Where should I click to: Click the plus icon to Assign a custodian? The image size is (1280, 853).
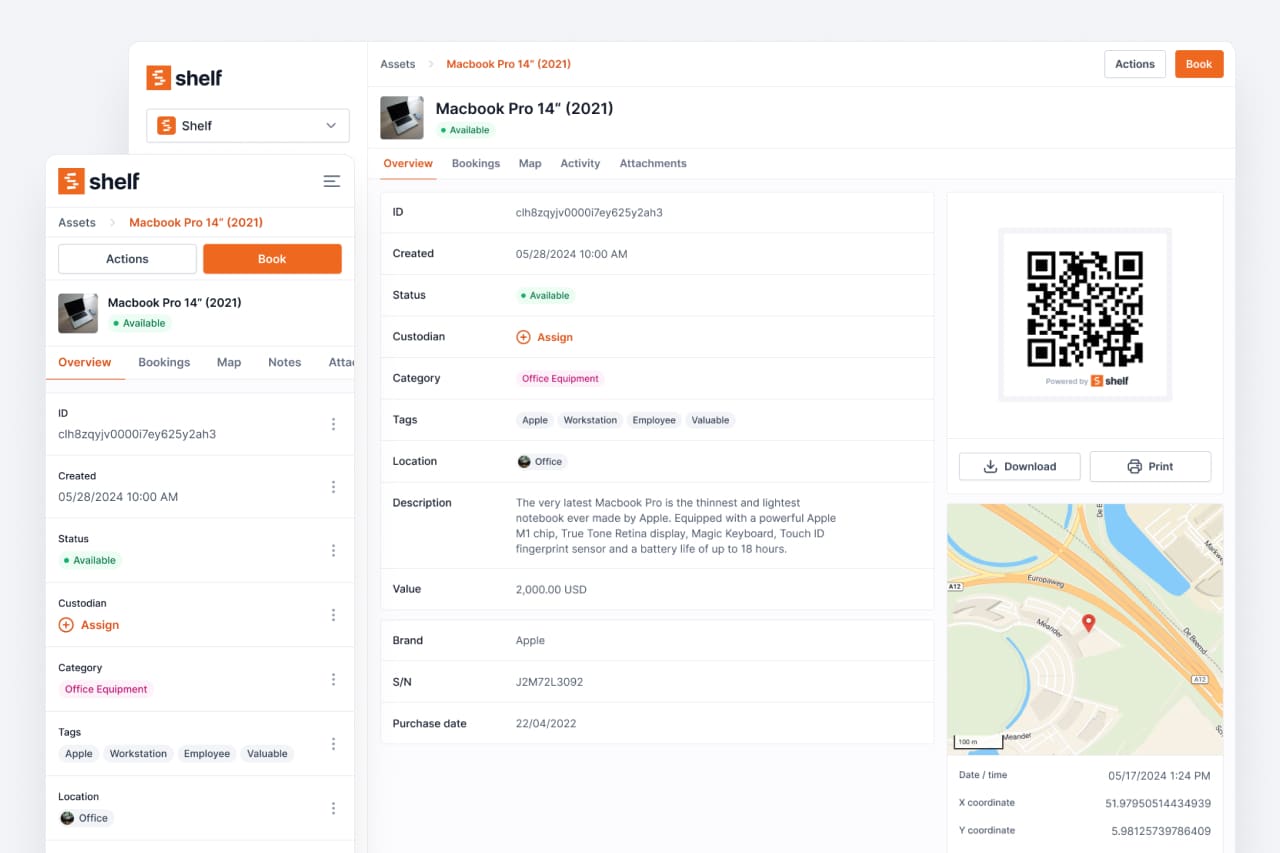click(523, 337)
